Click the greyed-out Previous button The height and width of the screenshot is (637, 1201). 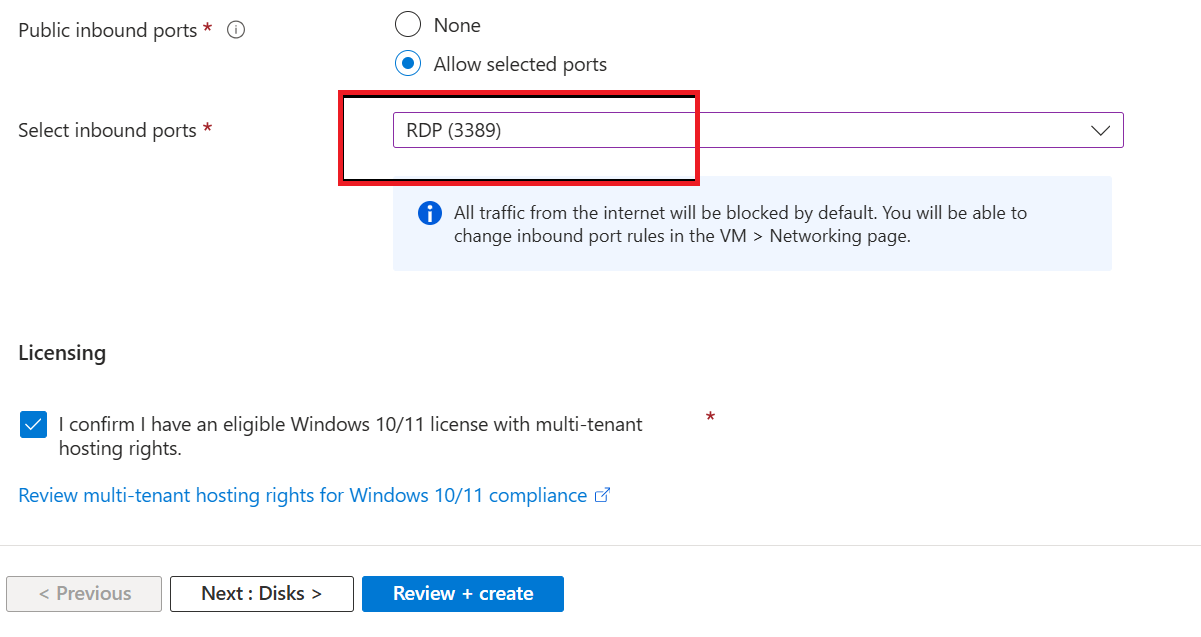point(84,593)
